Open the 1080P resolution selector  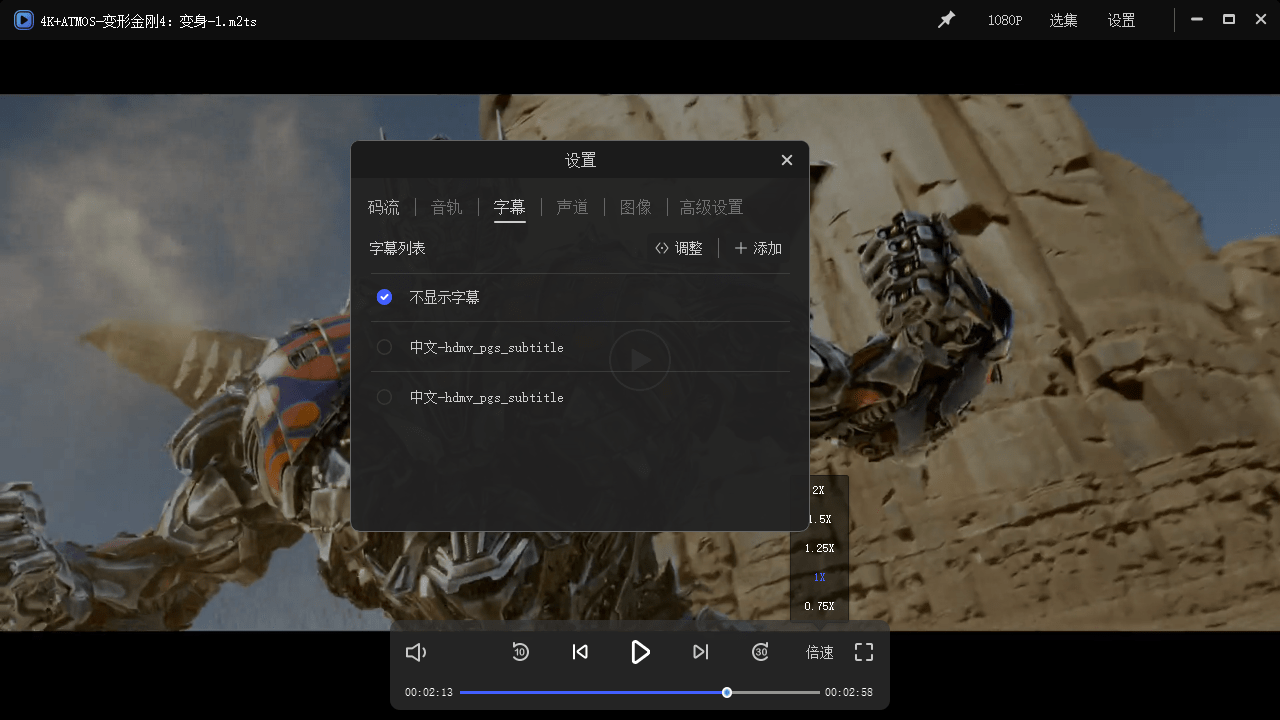coord(1005,20)
